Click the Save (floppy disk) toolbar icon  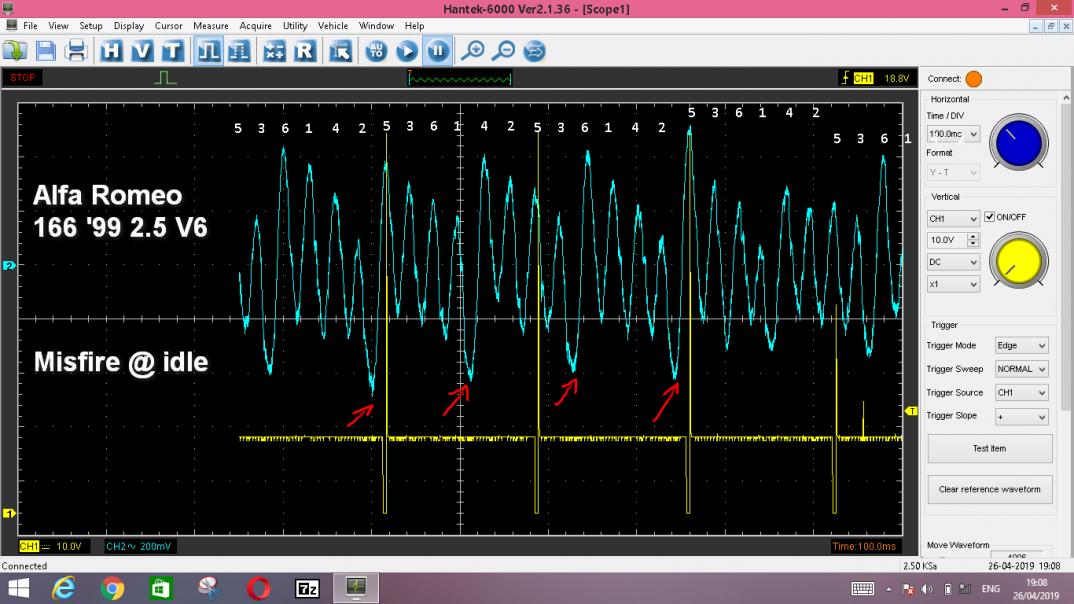(46, 51)
